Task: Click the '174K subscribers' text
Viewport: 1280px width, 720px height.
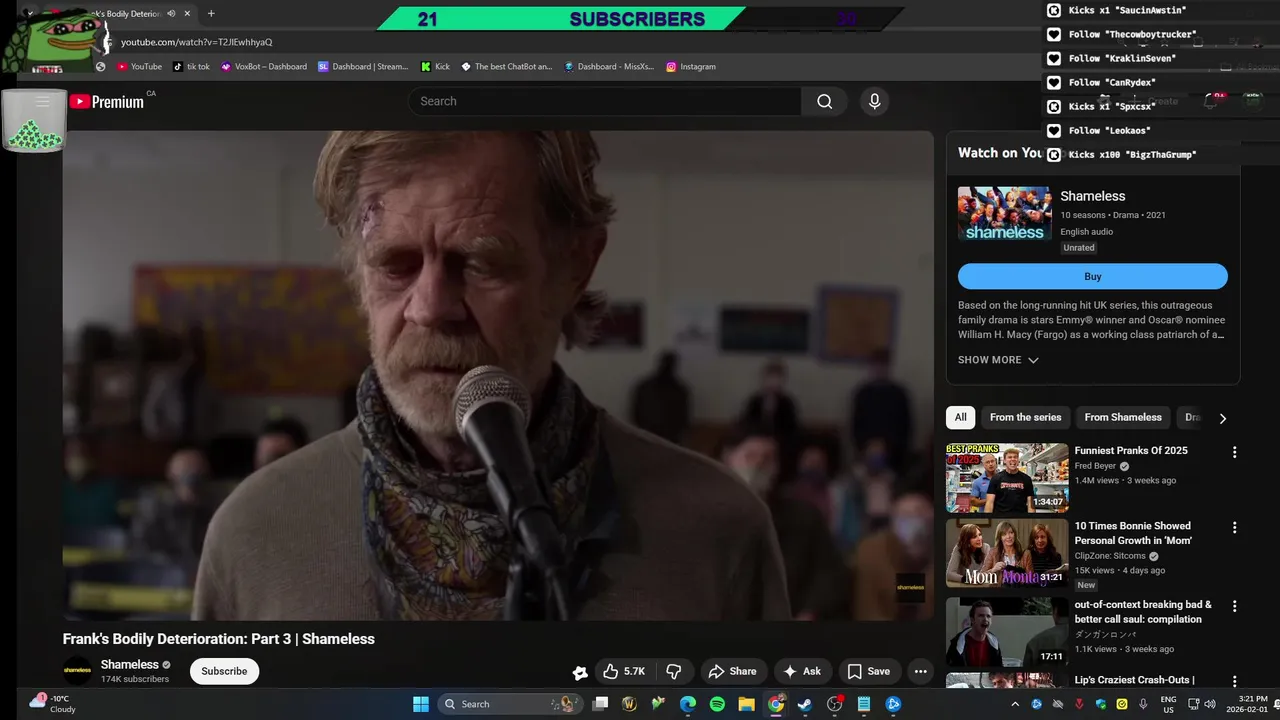Action: [x=135, y=679]
